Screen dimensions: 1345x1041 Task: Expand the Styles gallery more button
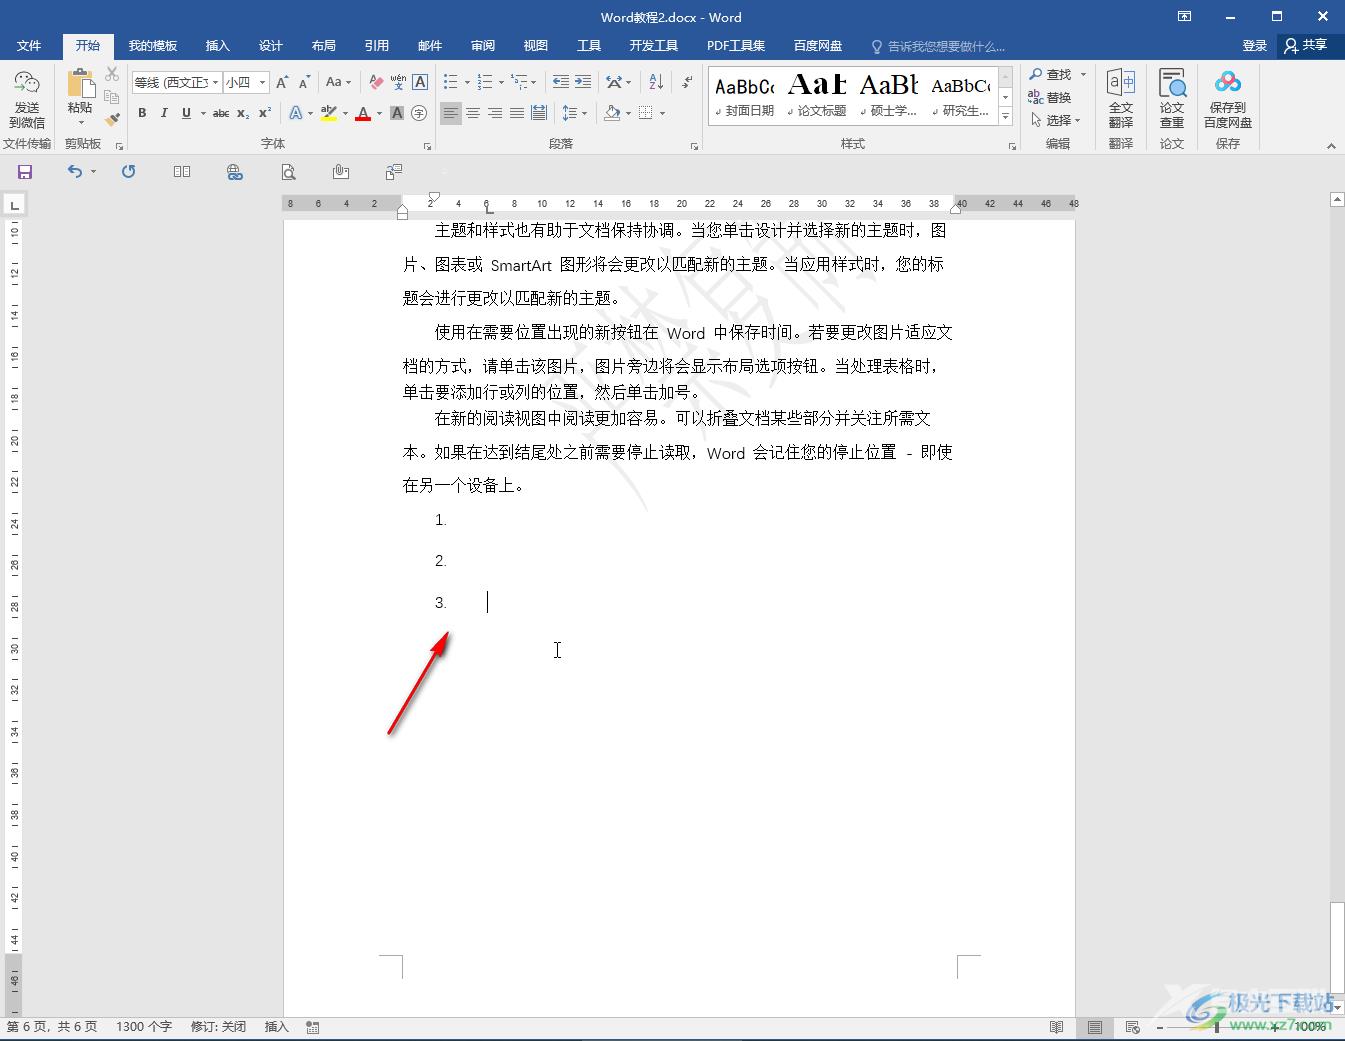point(1006,117)
